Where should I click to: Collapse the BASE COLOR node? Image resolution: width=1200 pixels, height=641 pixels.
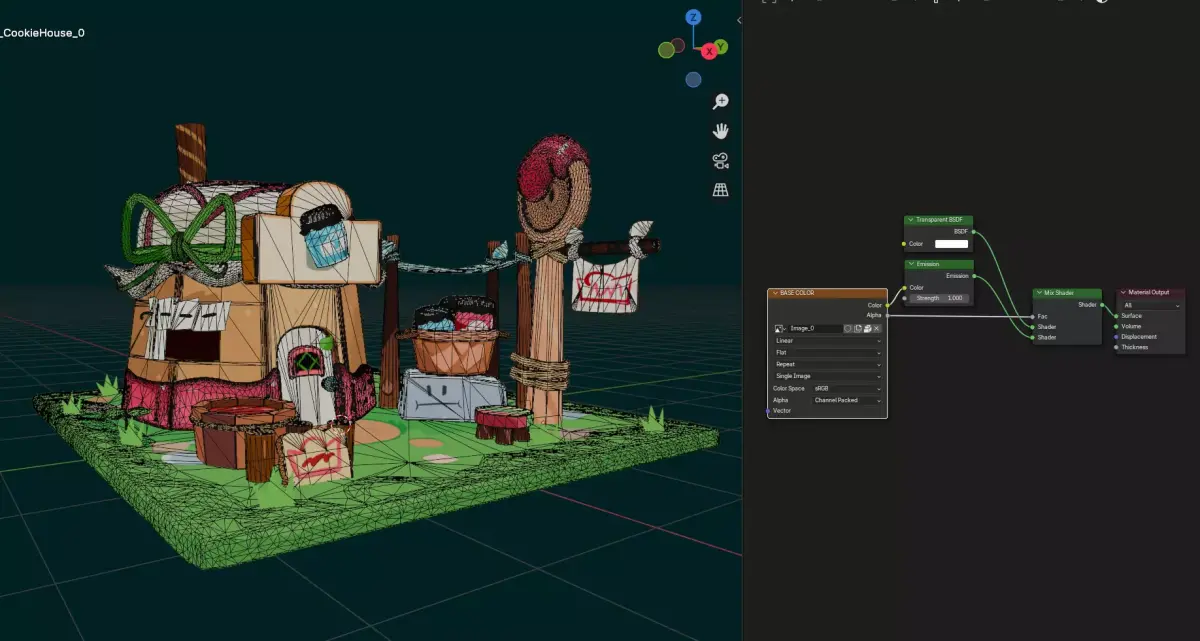pyautogui.click(x=775, y=293)
